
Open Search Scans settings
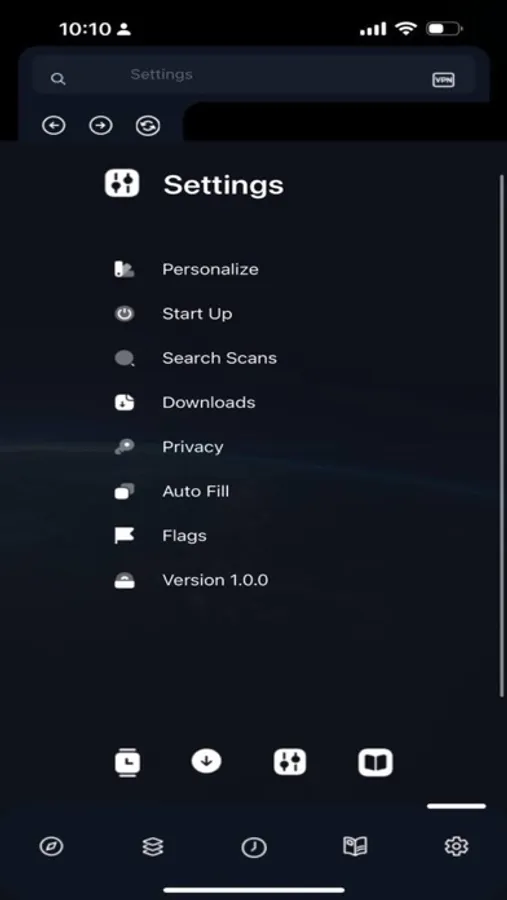click(219, 358)
